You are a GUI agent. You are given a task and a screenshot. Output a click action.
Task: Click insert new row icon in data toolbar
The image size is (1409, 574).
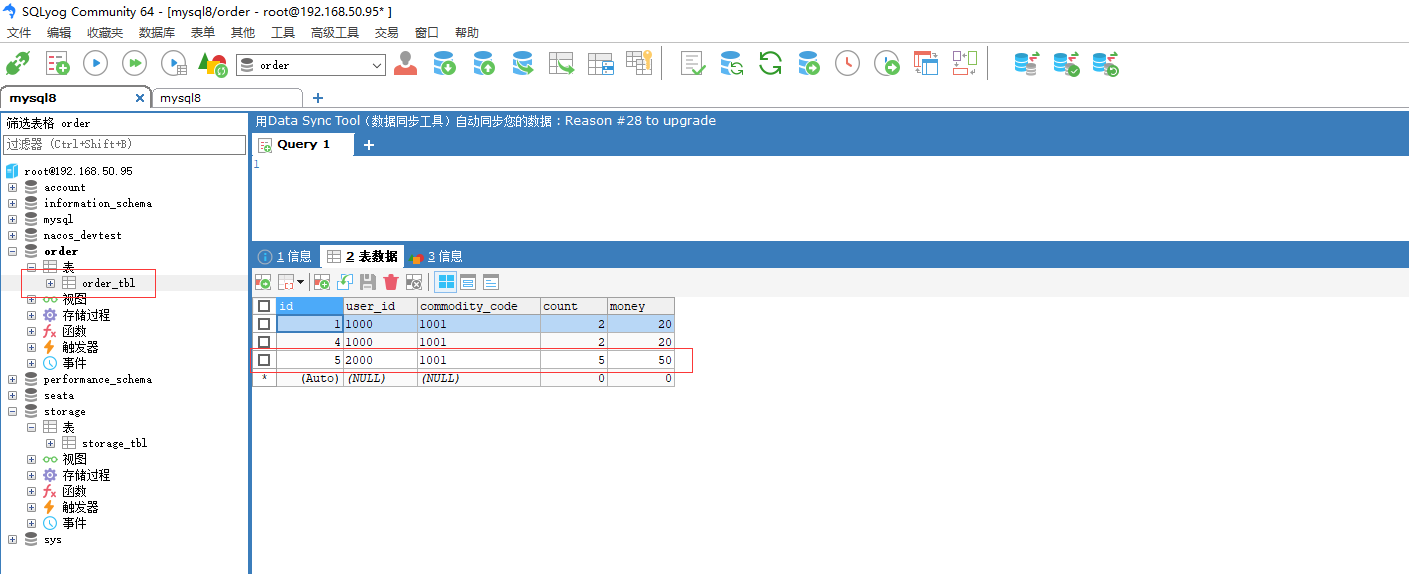(322, 283)
